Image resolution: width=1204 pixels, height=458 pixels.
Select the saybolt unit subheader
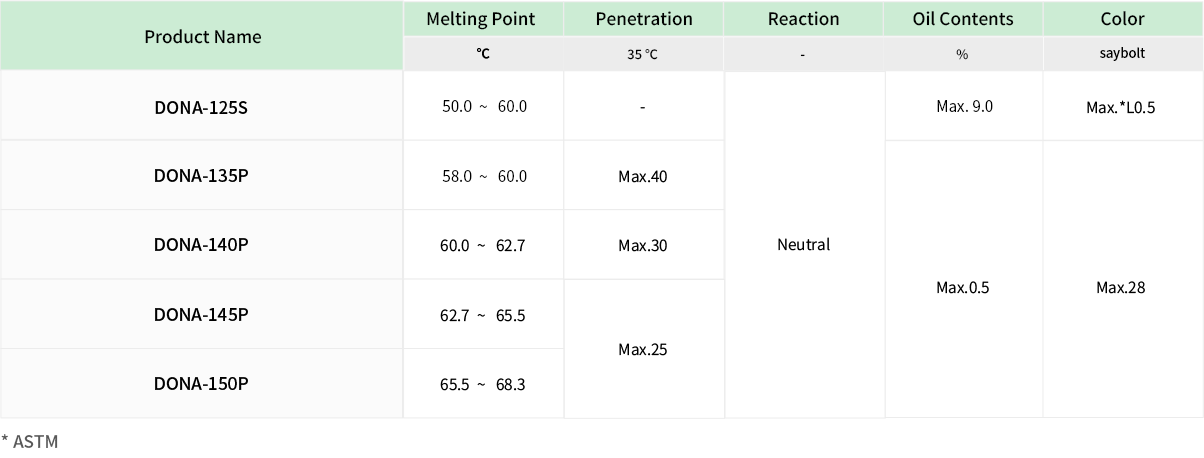1122,54
